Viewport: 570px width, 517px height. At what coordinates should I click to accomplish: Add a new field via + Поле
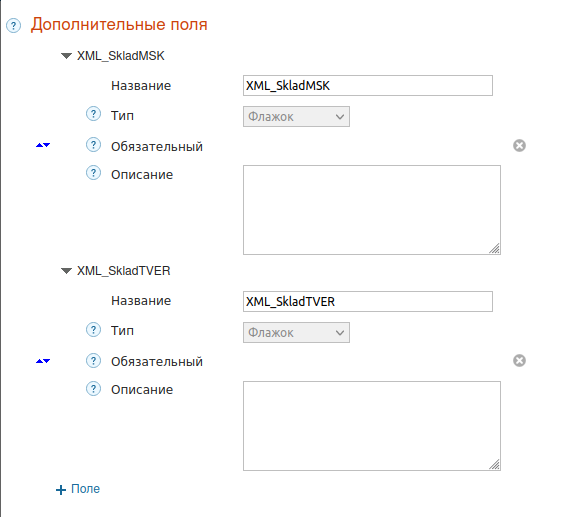point(78,489)
